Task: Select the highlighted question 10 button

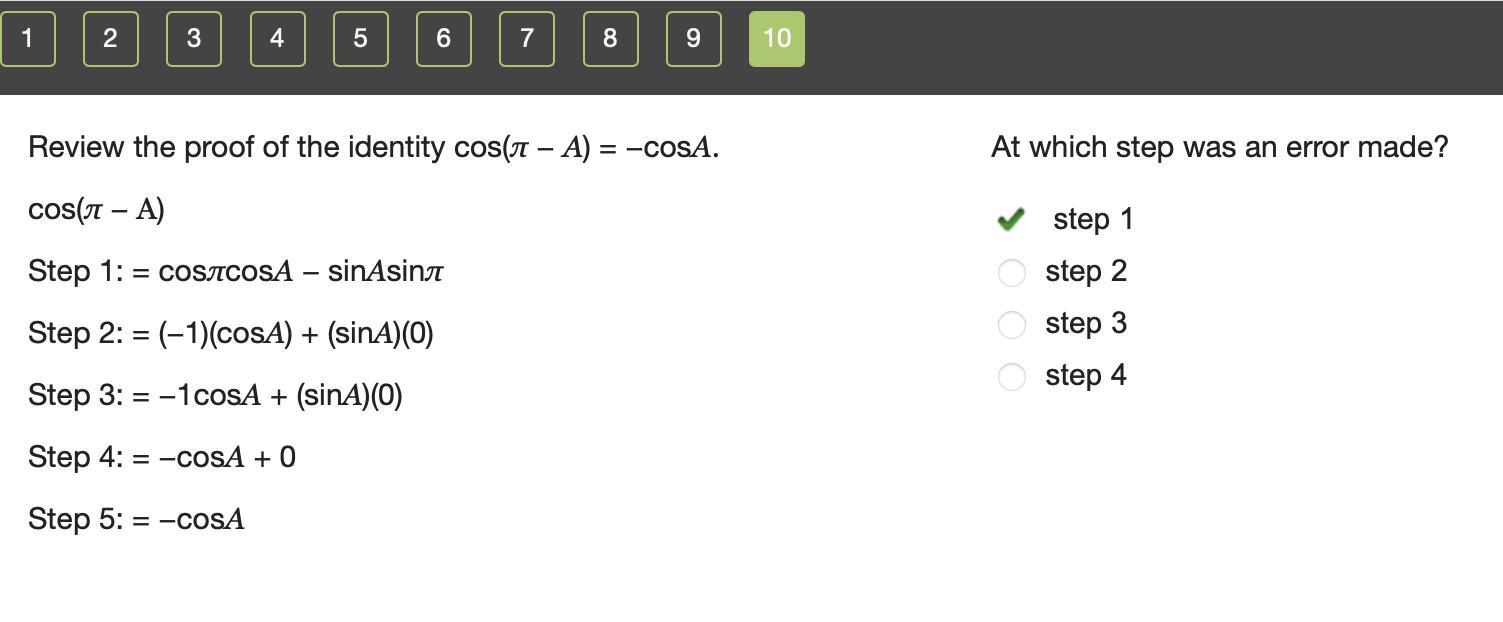Action: 777,39
